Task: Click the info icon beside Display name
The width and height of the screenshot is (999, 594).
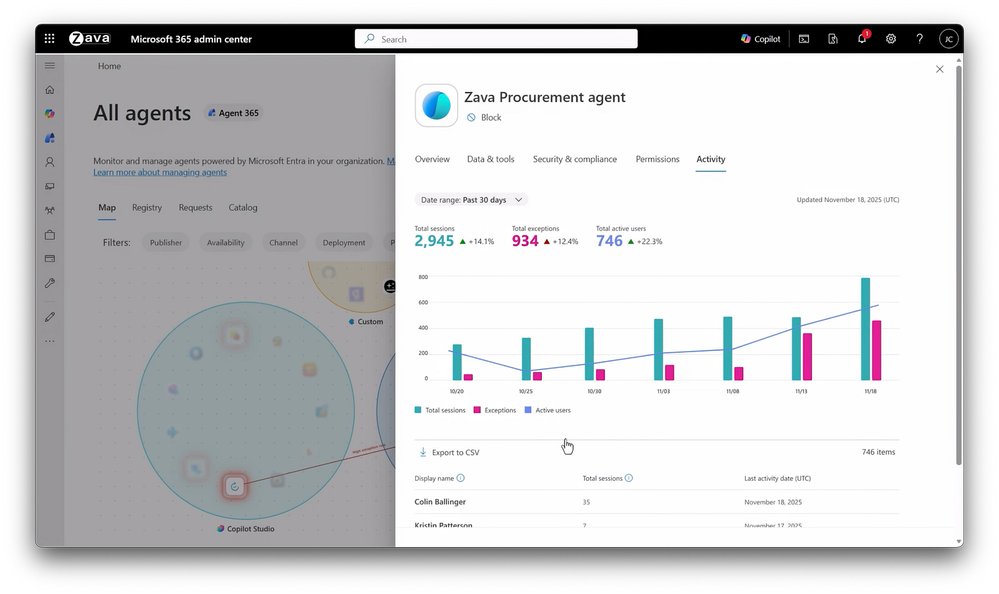Action: pyautogui.click(x=461, y=478)
